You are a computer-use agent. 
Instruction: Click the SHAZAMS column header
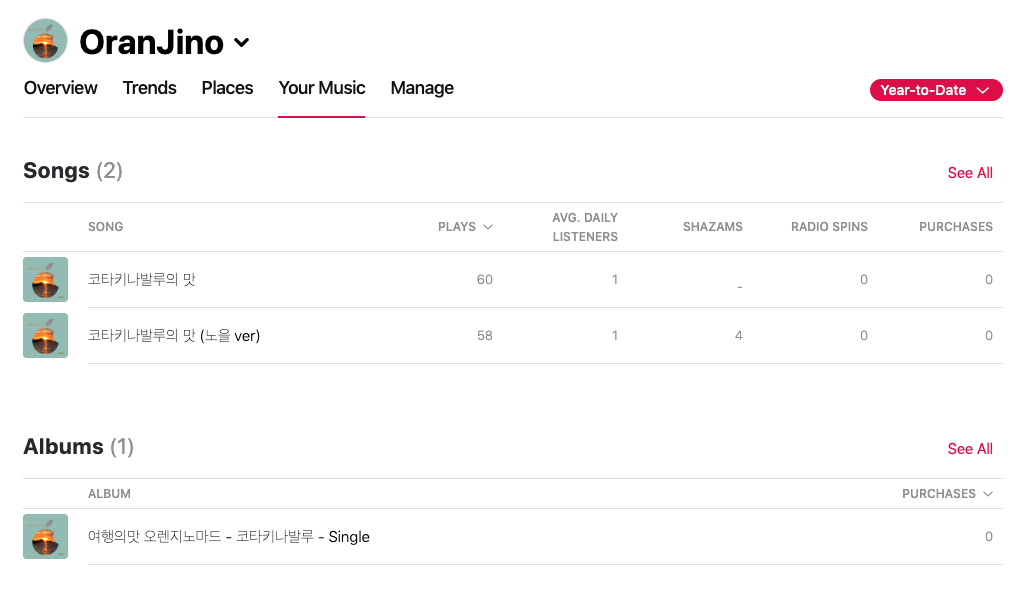coord(713,227)
